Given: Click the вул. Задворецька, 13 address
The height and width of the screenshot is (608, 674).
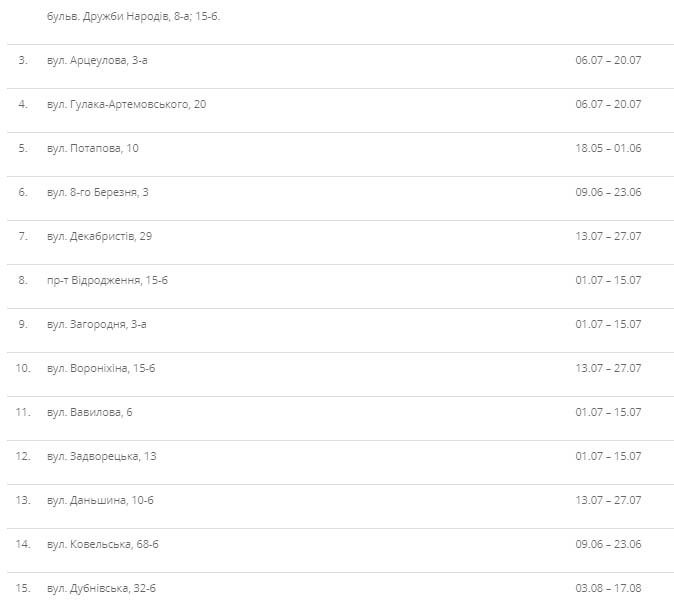Looking at the screenshot, I should point(102,456).
